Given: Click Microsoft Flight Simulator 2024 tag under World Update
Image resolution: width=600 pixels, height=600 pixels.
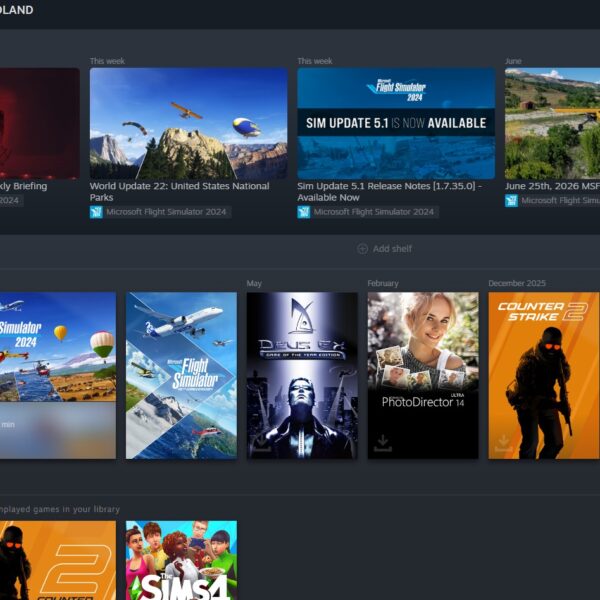Looking at the screenshot, I should [x=166, y=212].
